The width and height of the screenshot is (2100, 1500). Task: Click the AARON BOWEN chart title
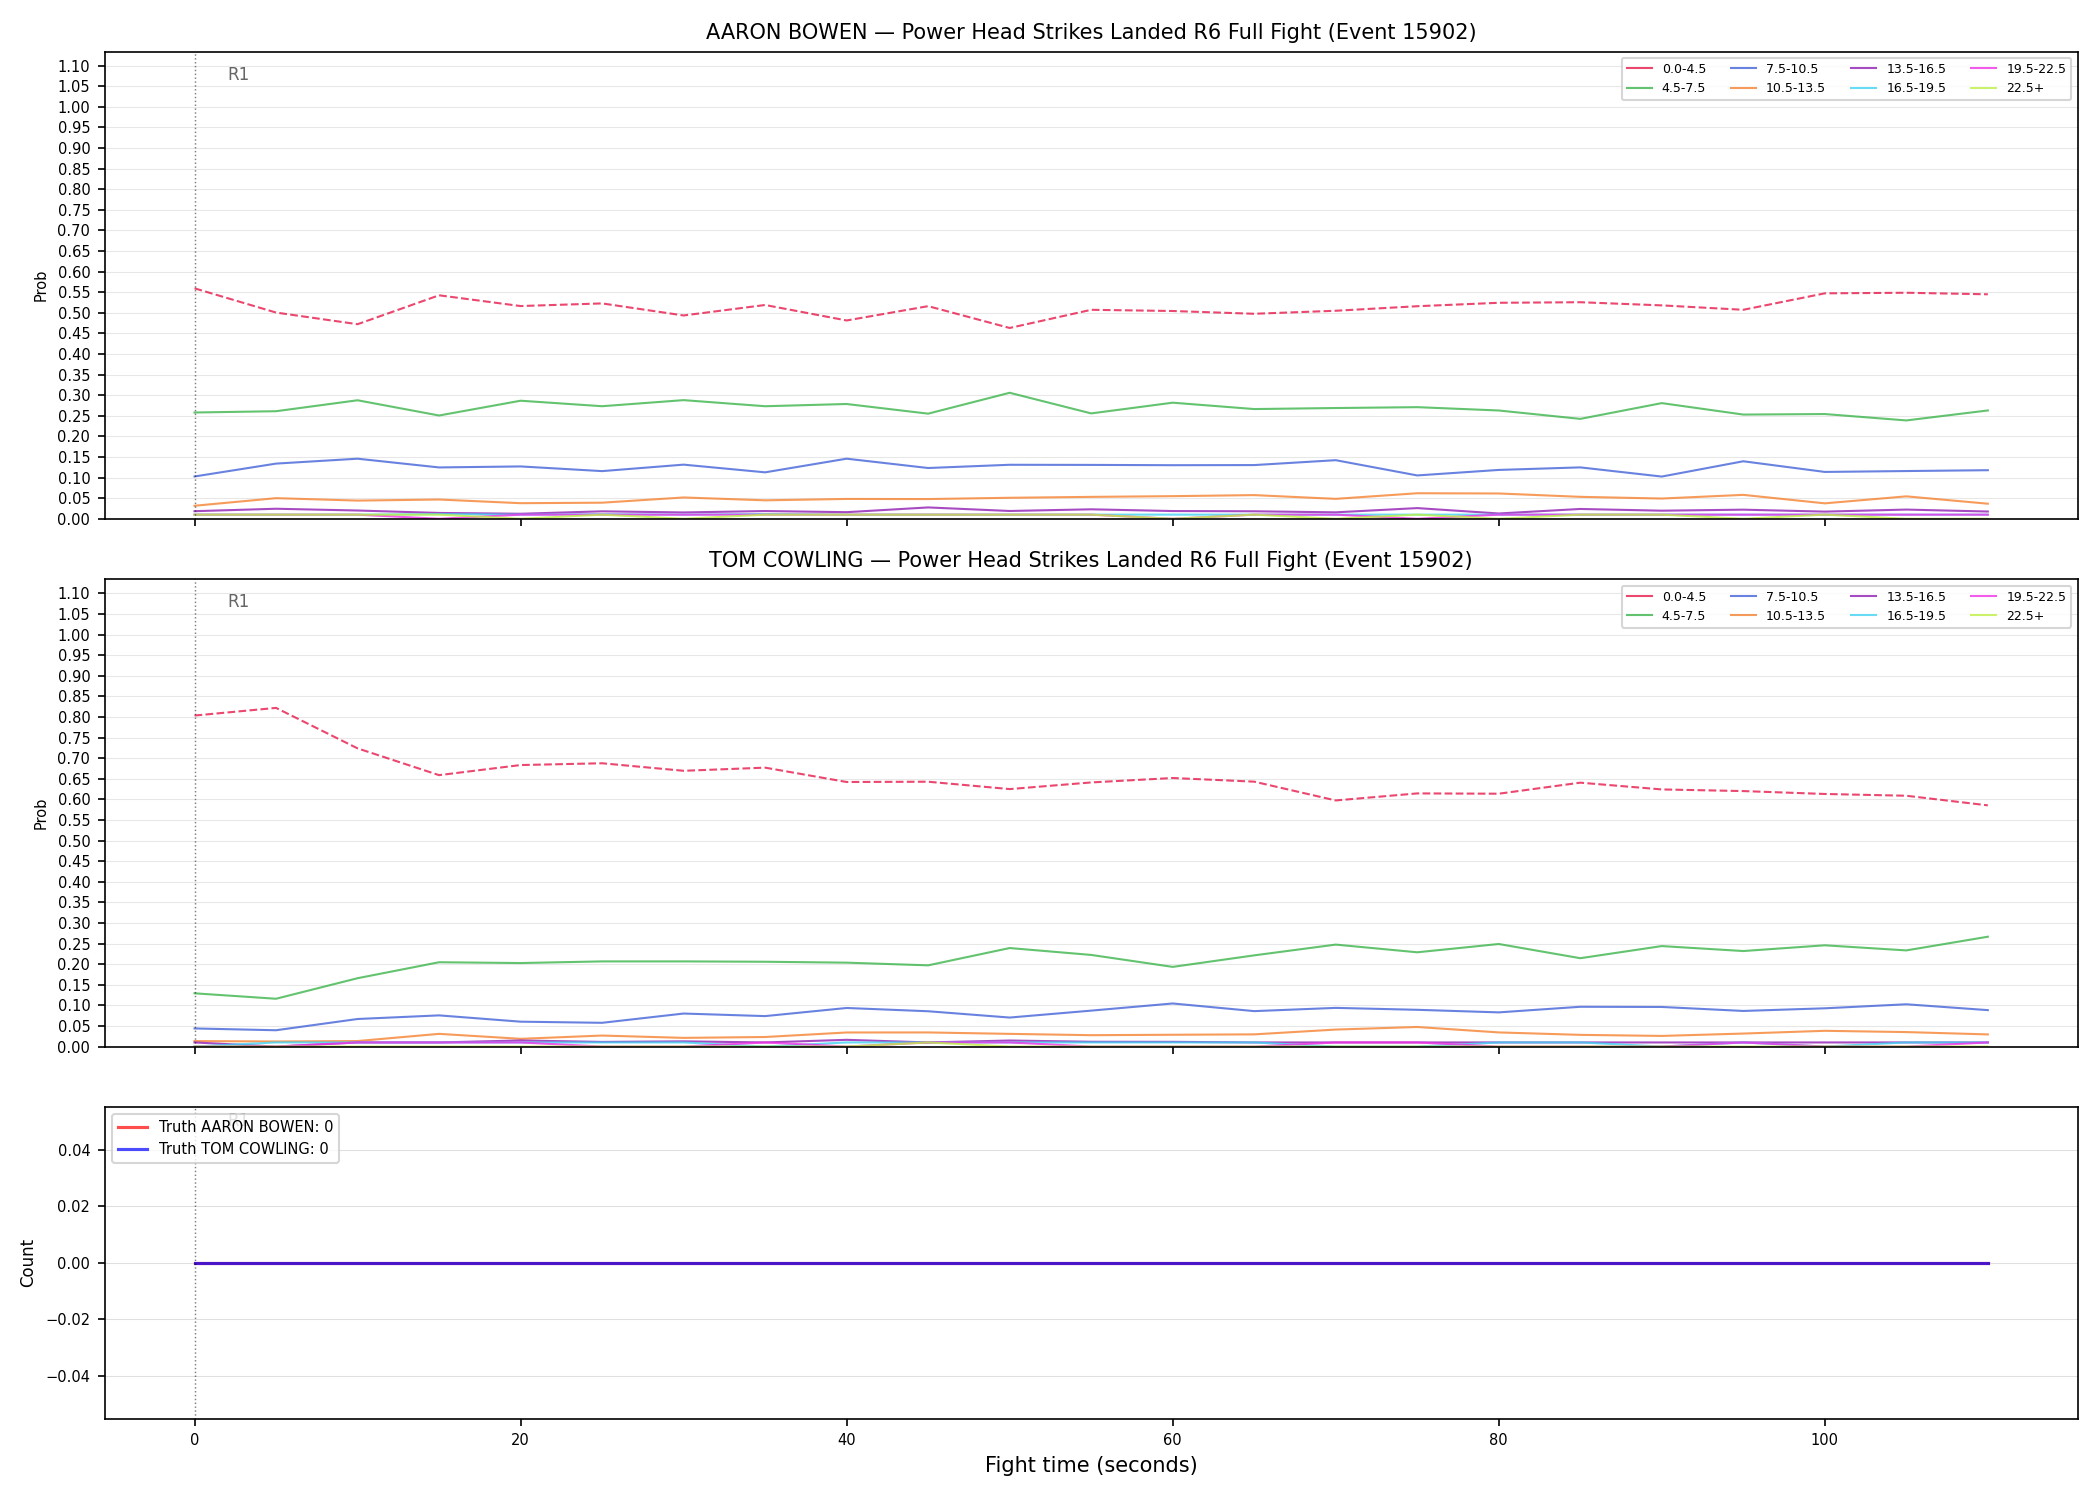pyautogui.click(x=1091, y=32)
